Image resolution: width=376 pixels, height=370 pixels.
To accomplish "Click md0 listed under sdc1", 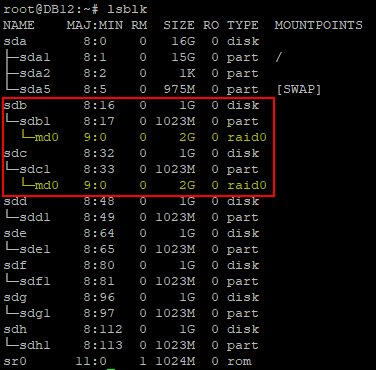I will click(x=46, y=185).
